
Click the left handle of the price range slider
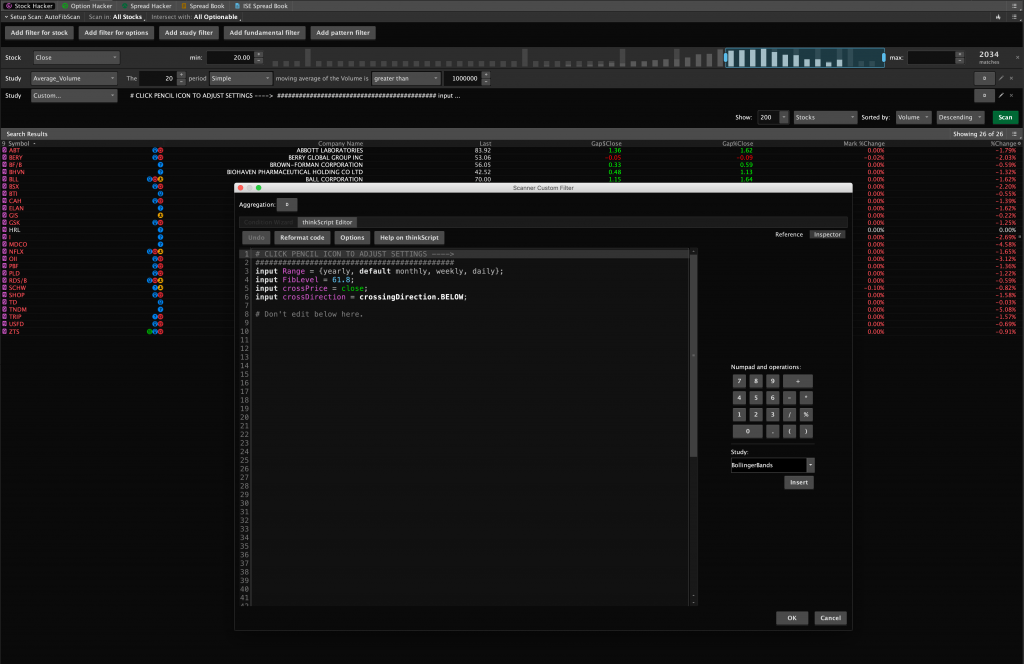(x=726, y=58)
